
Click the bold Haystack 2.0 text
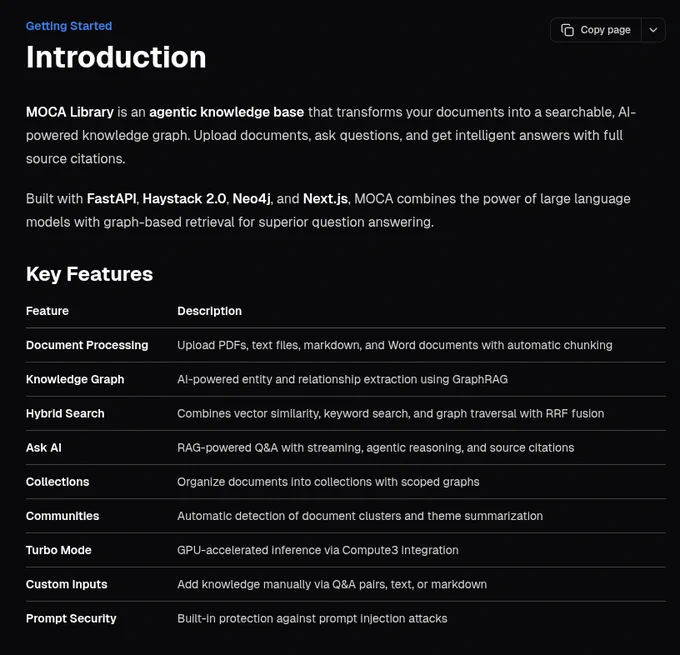pyautogui.click(x=184, y=199)
